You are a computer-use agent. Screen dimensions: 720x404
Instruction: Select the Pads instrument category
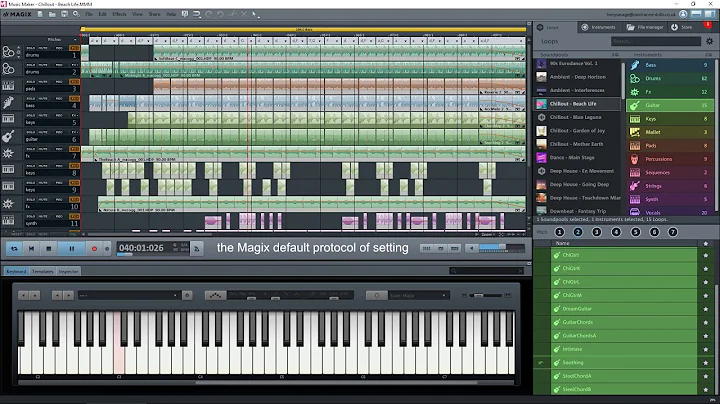tap(670, 146)
